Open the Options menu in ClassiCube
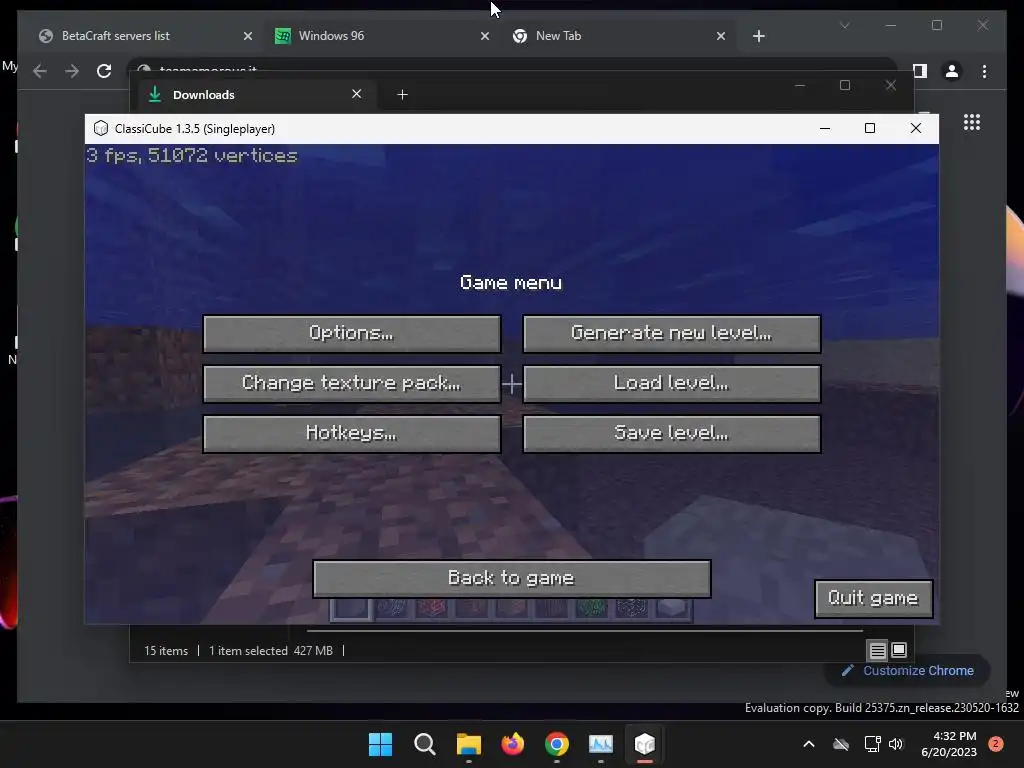 point(351,334)
